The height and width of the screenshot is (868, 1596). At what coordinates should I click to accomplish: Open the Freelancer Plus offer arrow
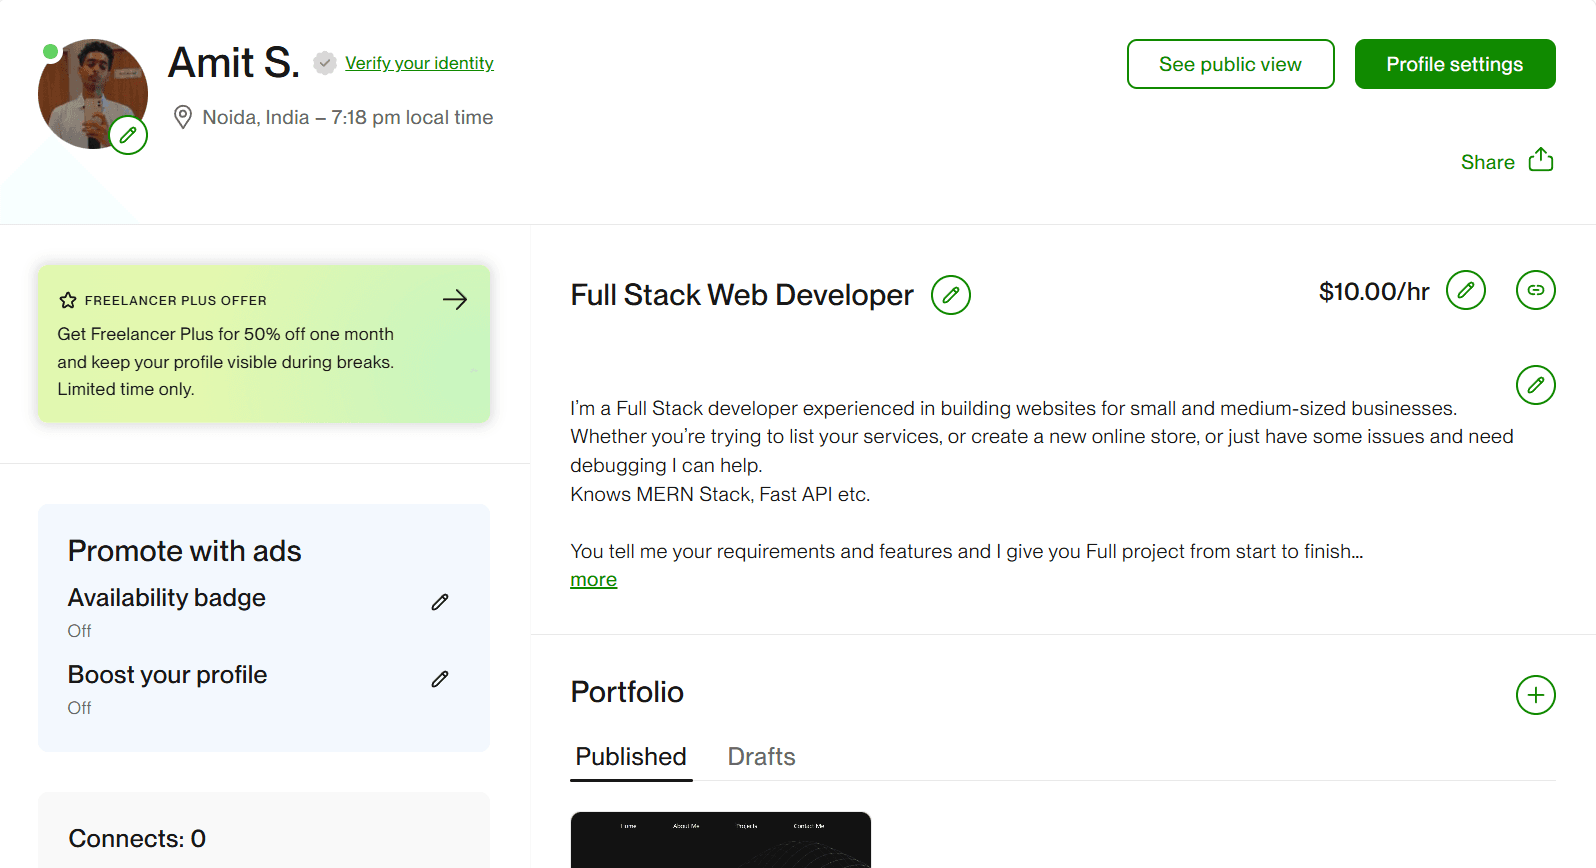click(x=455, y=300)
